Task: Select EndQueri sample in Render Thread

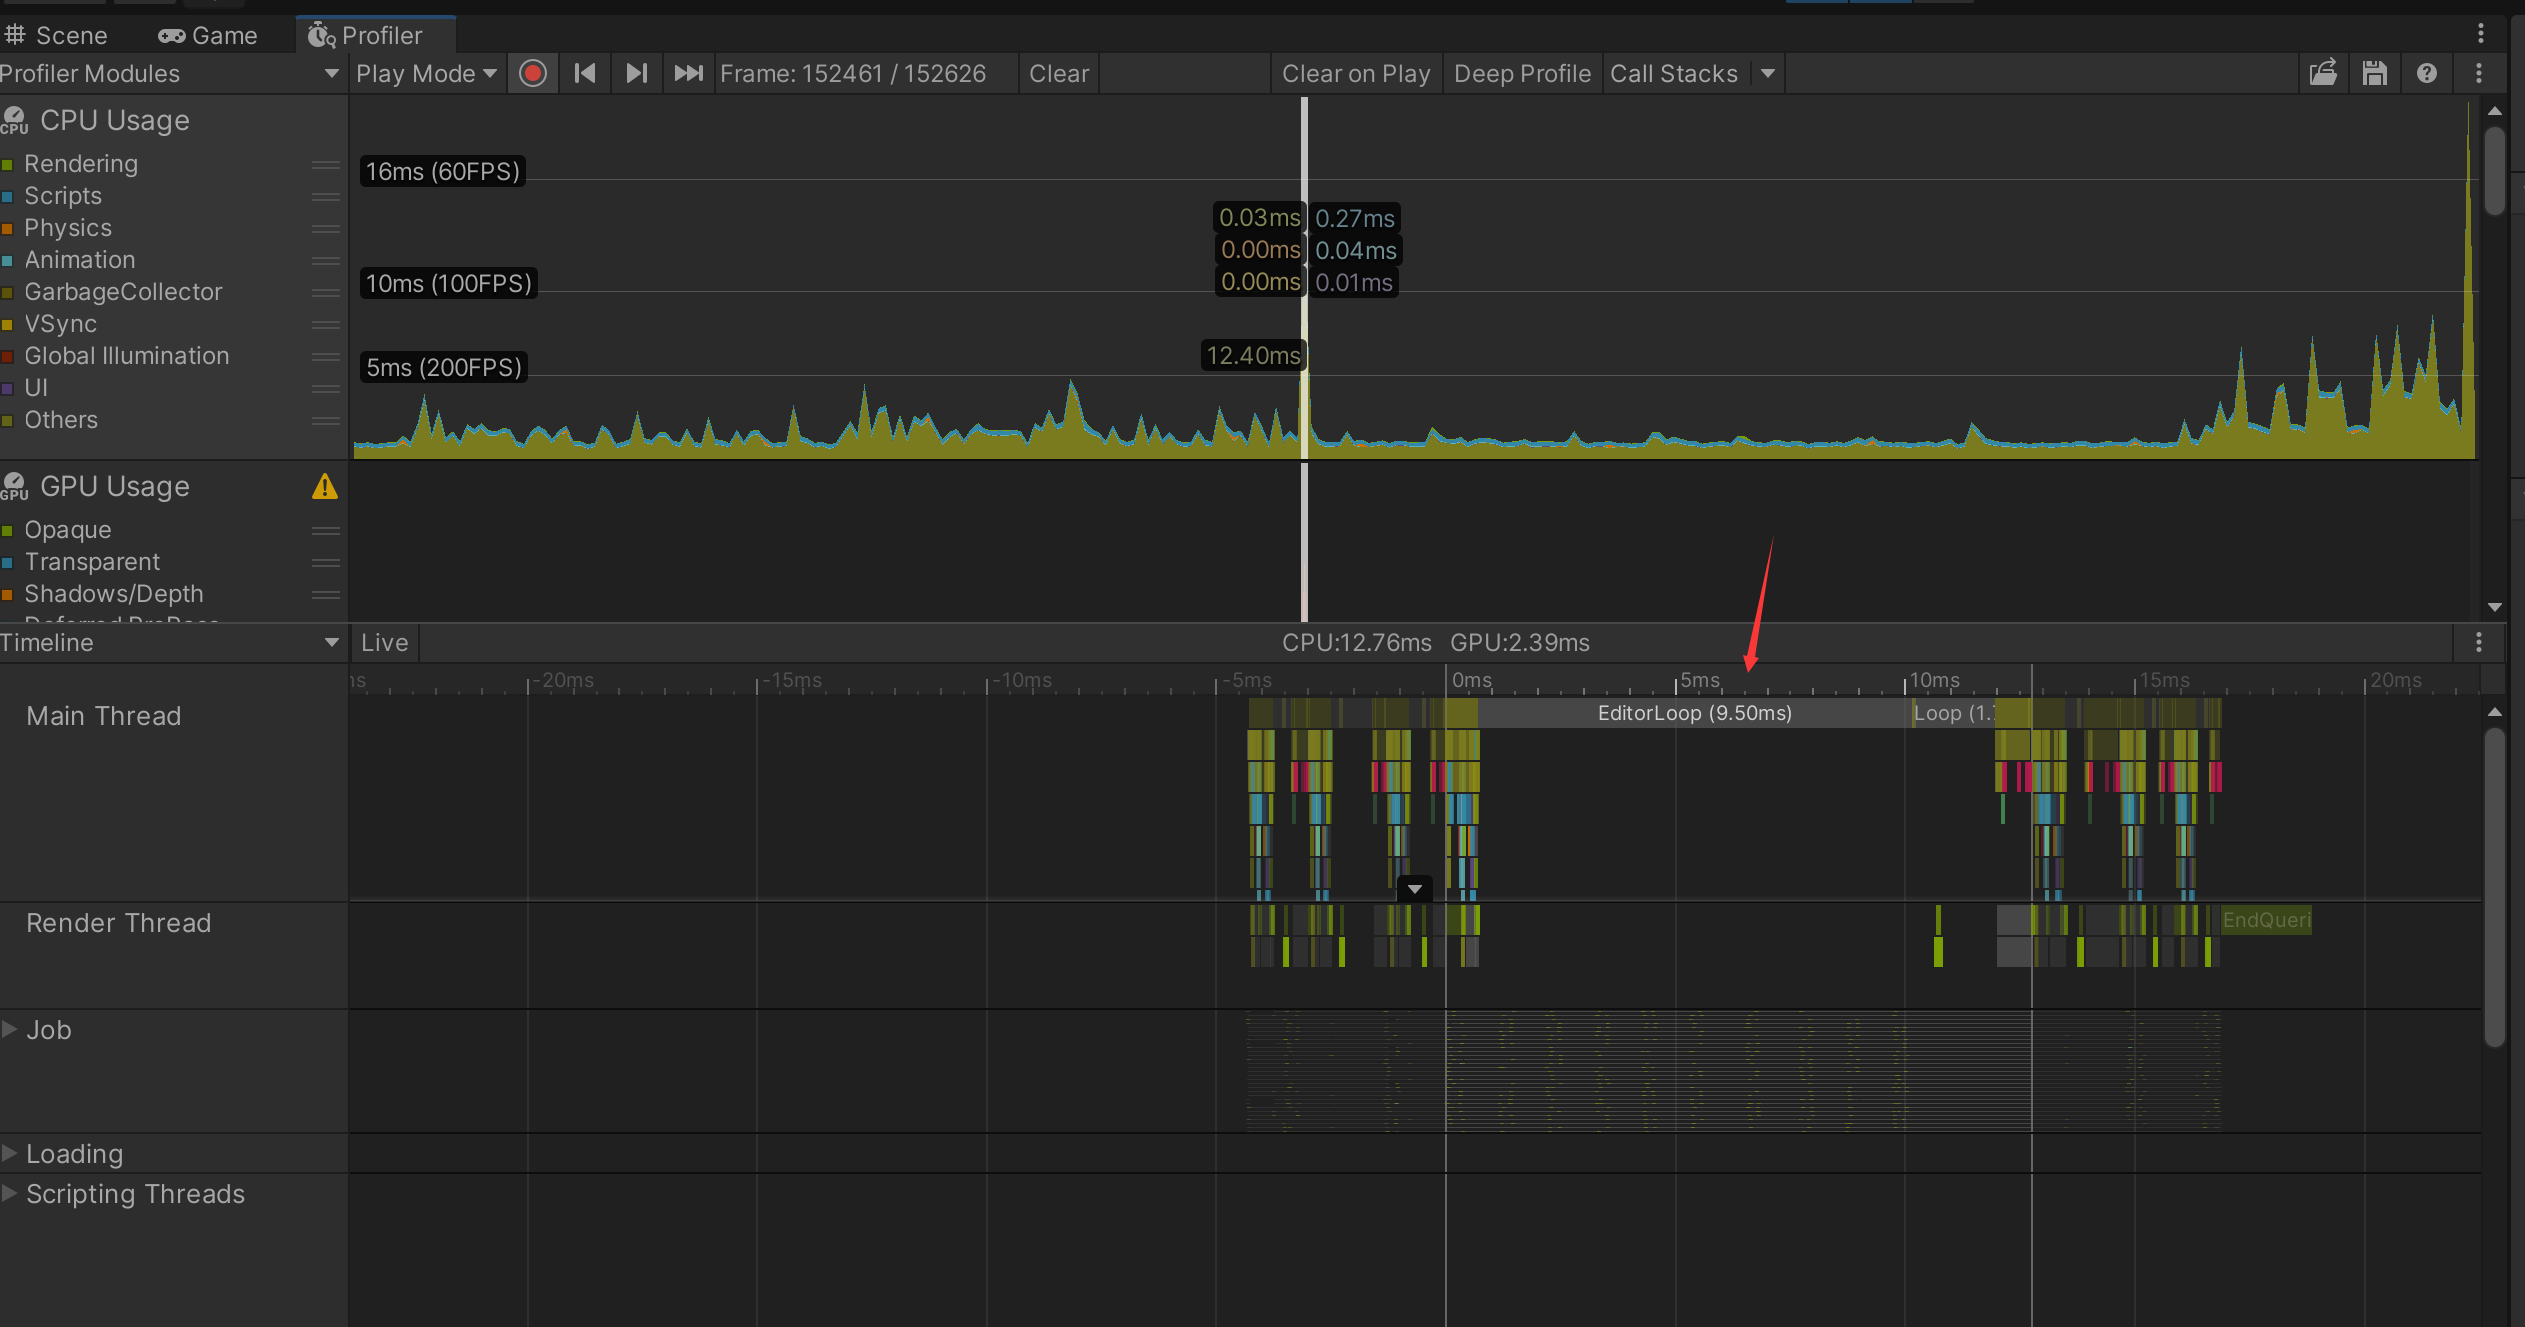Action: tap(2266, 919)
